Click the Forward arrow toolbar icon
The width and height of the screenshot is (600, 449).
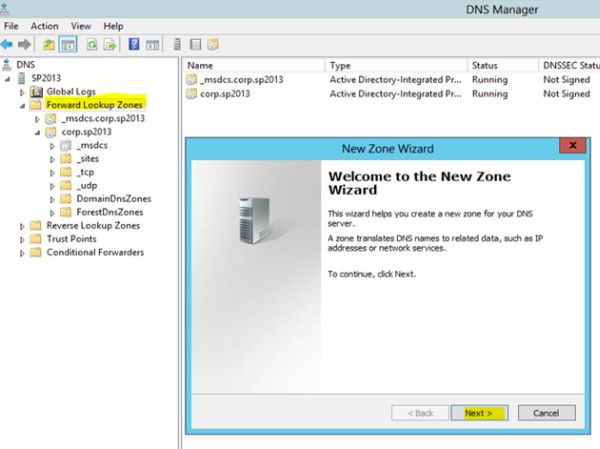pyautogui.click(x=24, y=45)
